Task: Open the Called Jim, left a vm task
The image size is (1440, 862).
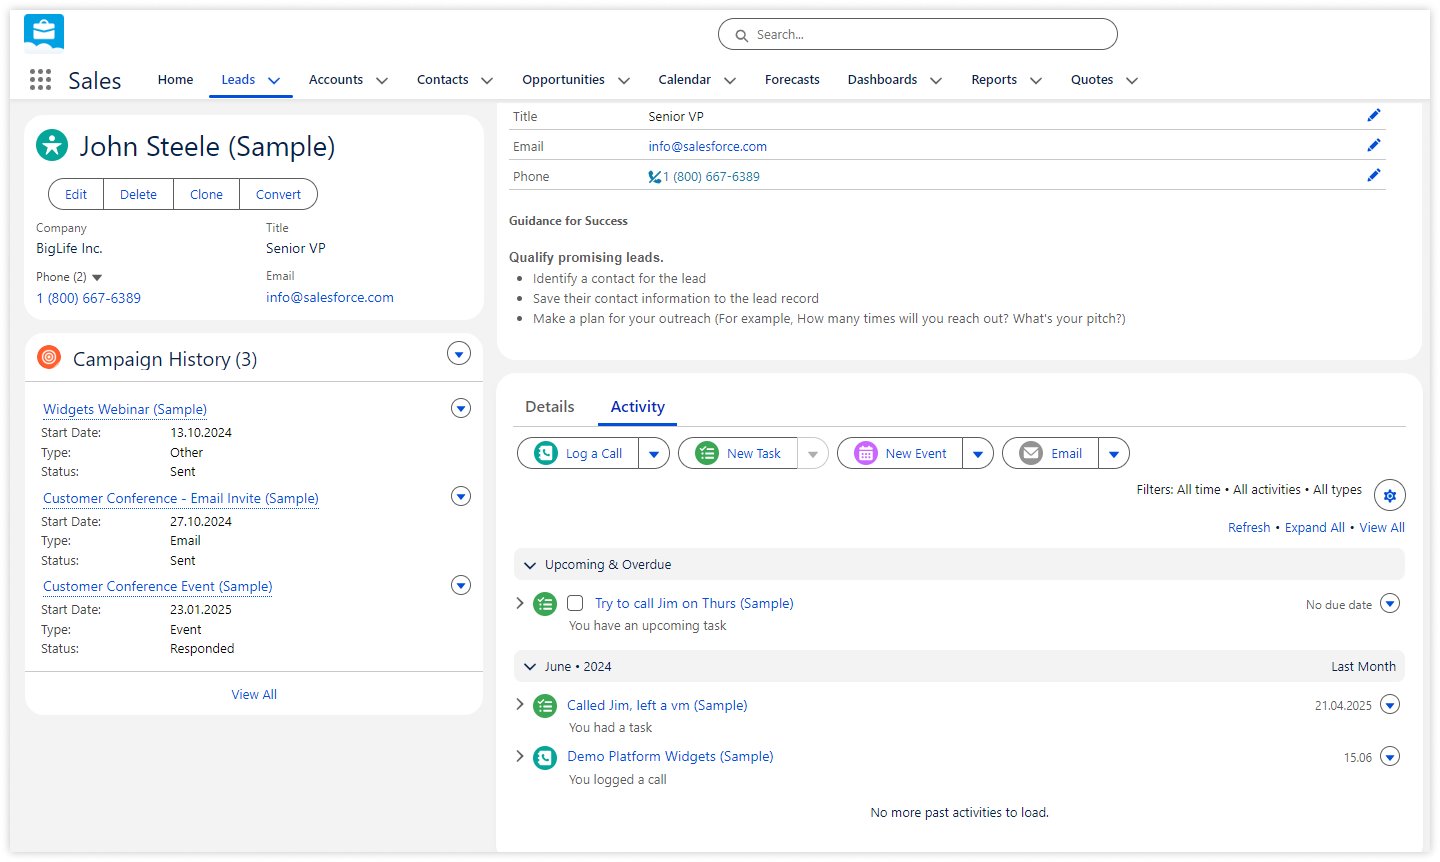Action: click(x=657, y=705)
